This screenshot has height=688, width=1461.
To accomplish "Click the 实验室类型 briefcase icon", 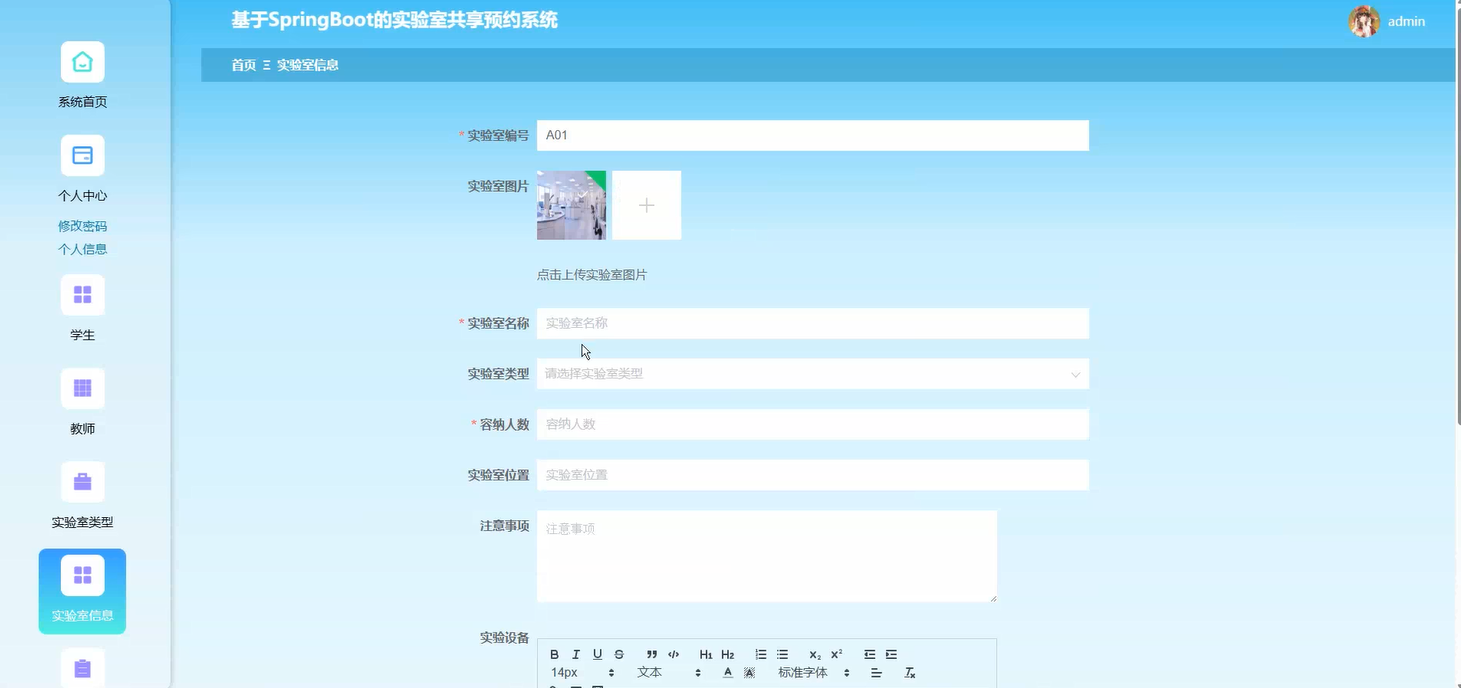I will pyautogui.click(x=82, y=481).
